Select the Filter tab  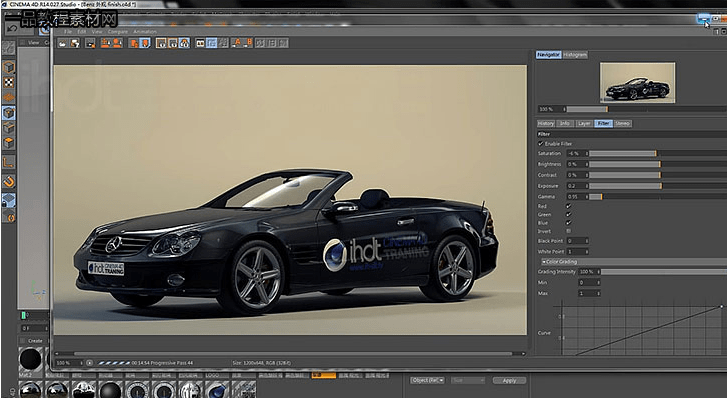[x=603, y=123]
